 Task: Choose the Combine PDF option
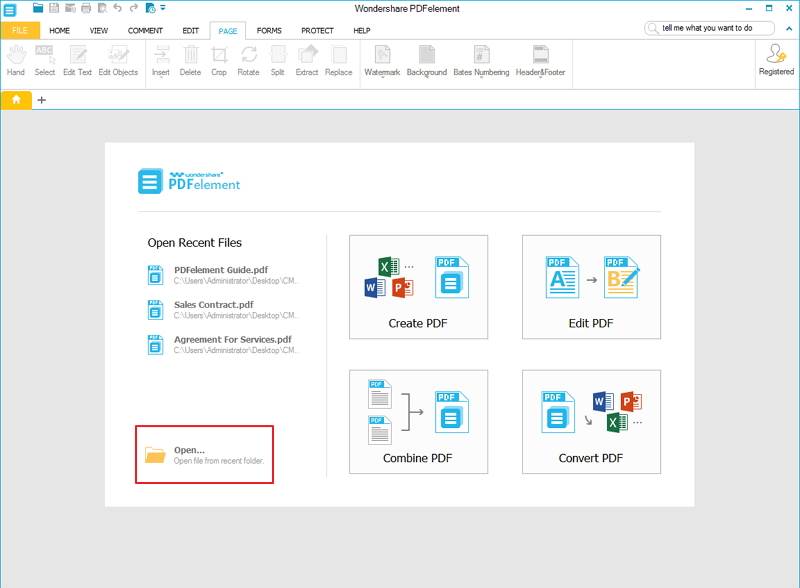(419, 420)
